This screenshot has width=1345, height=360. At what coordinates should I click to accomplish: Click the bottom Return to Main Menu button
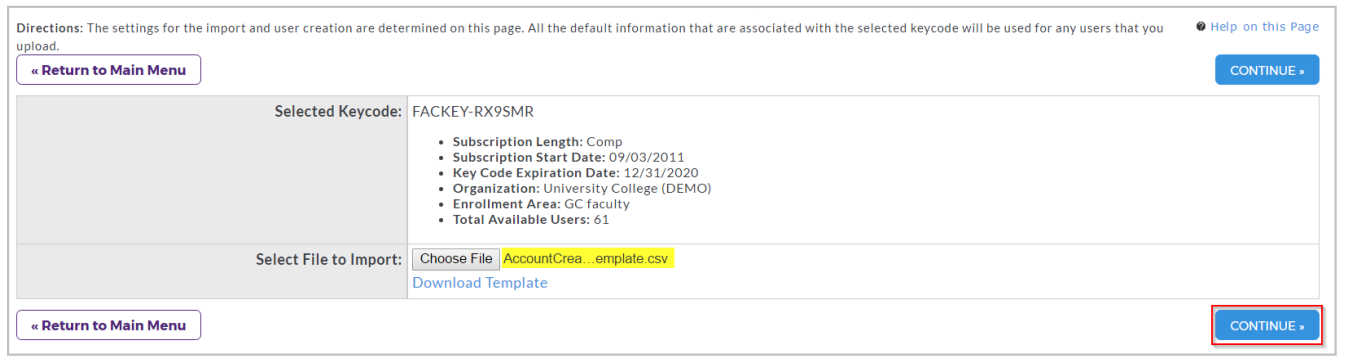(x=108, y=325)
